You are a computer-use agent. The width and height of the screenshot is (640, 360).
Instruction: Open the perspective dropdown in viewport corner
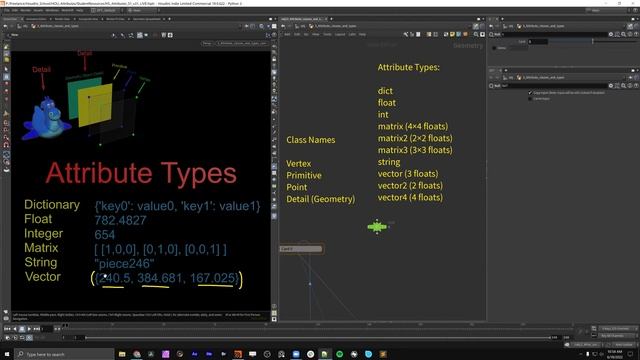tap(207, 43)
